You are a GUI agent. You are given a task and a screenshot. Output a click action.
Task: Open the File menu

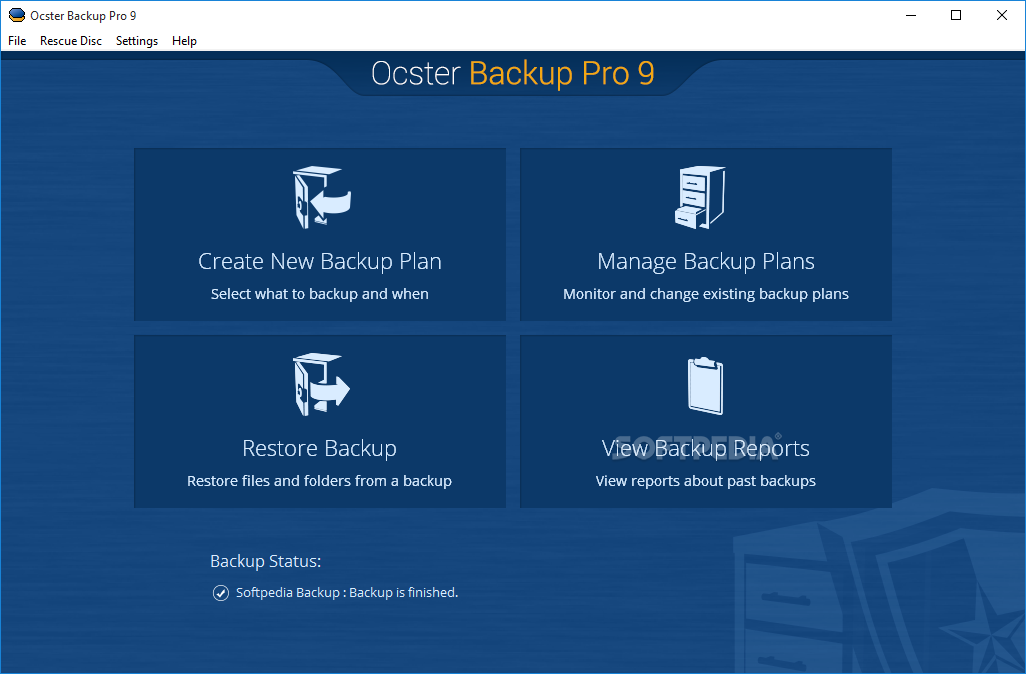17,41
